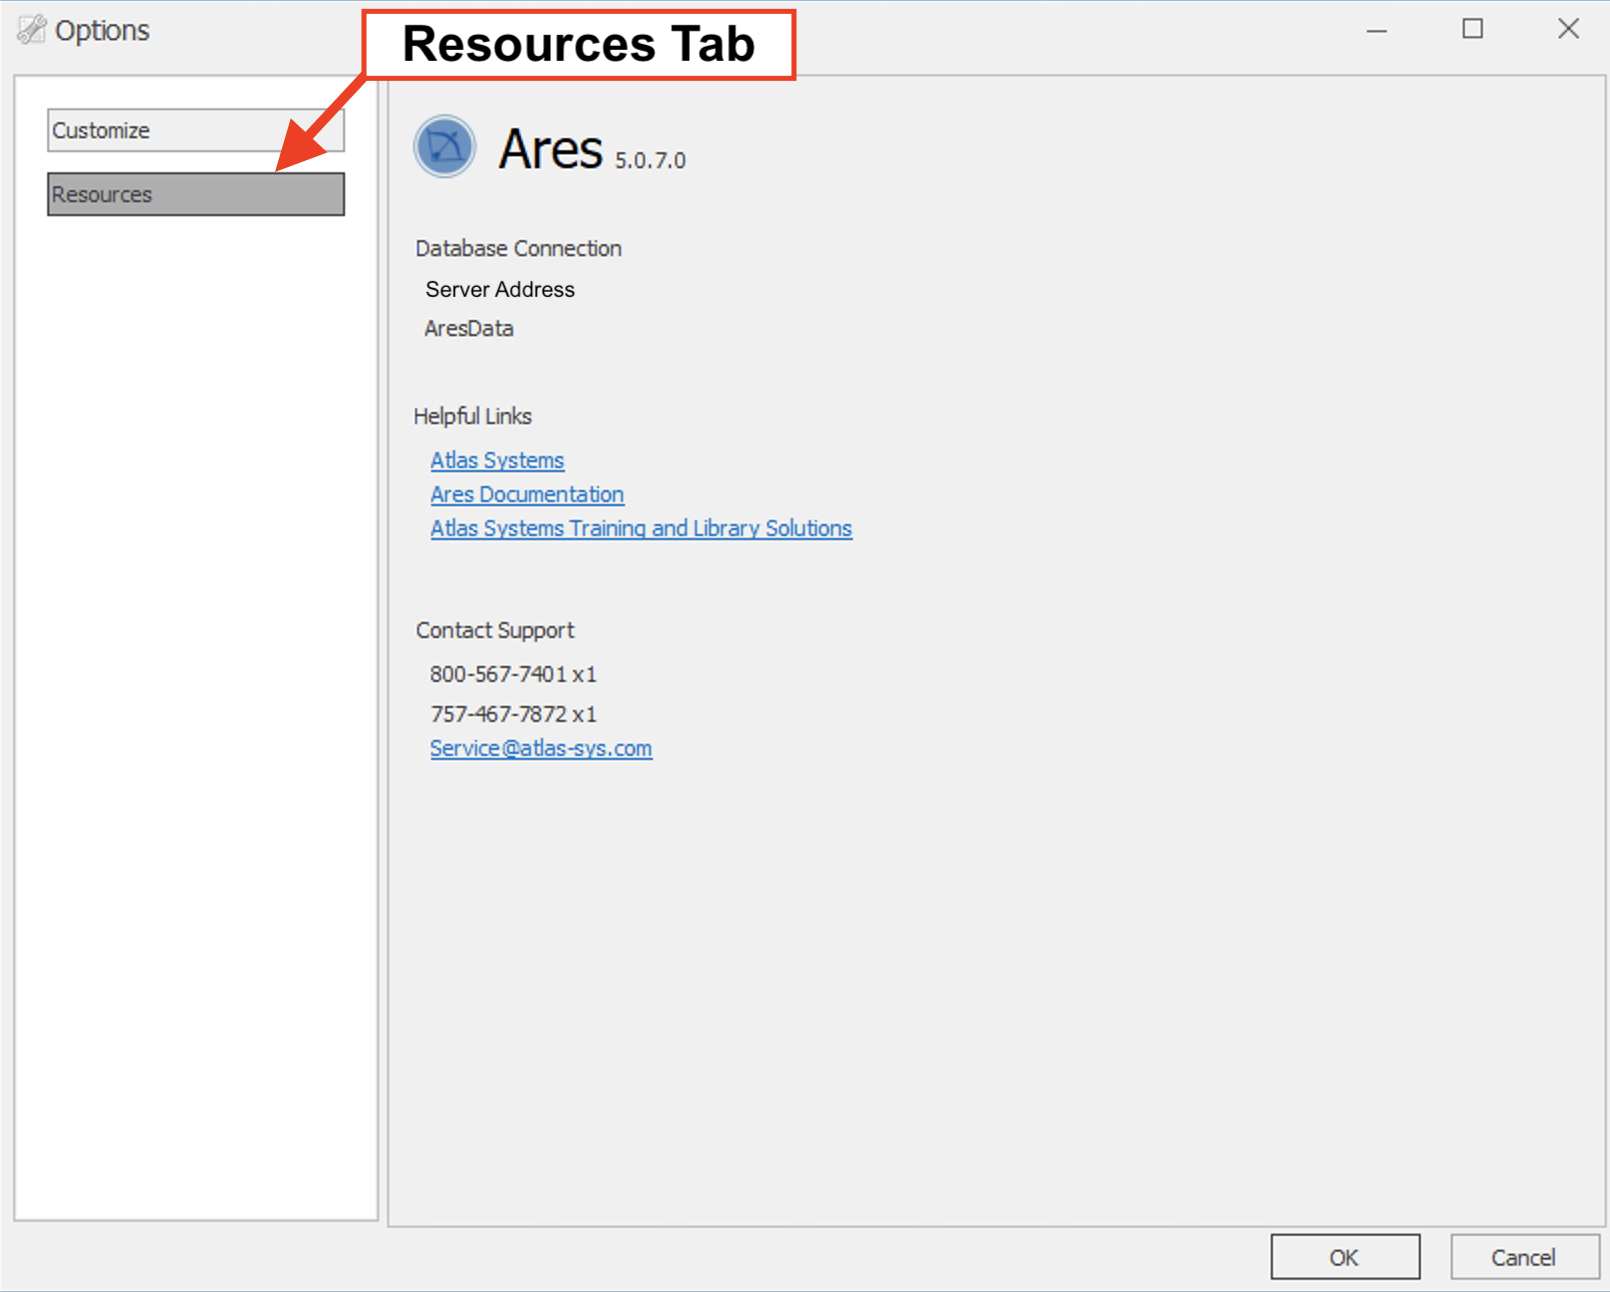This screenshot has width=1610, height=1292.
Task: Select the Resources tab
Action: click(196, 194)
